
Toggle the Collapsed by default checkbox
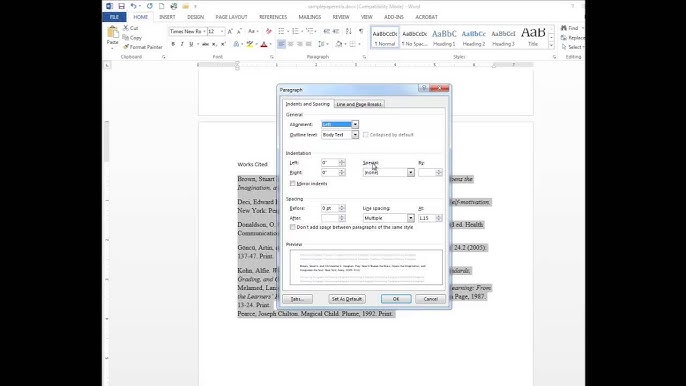tap(366, 135)
